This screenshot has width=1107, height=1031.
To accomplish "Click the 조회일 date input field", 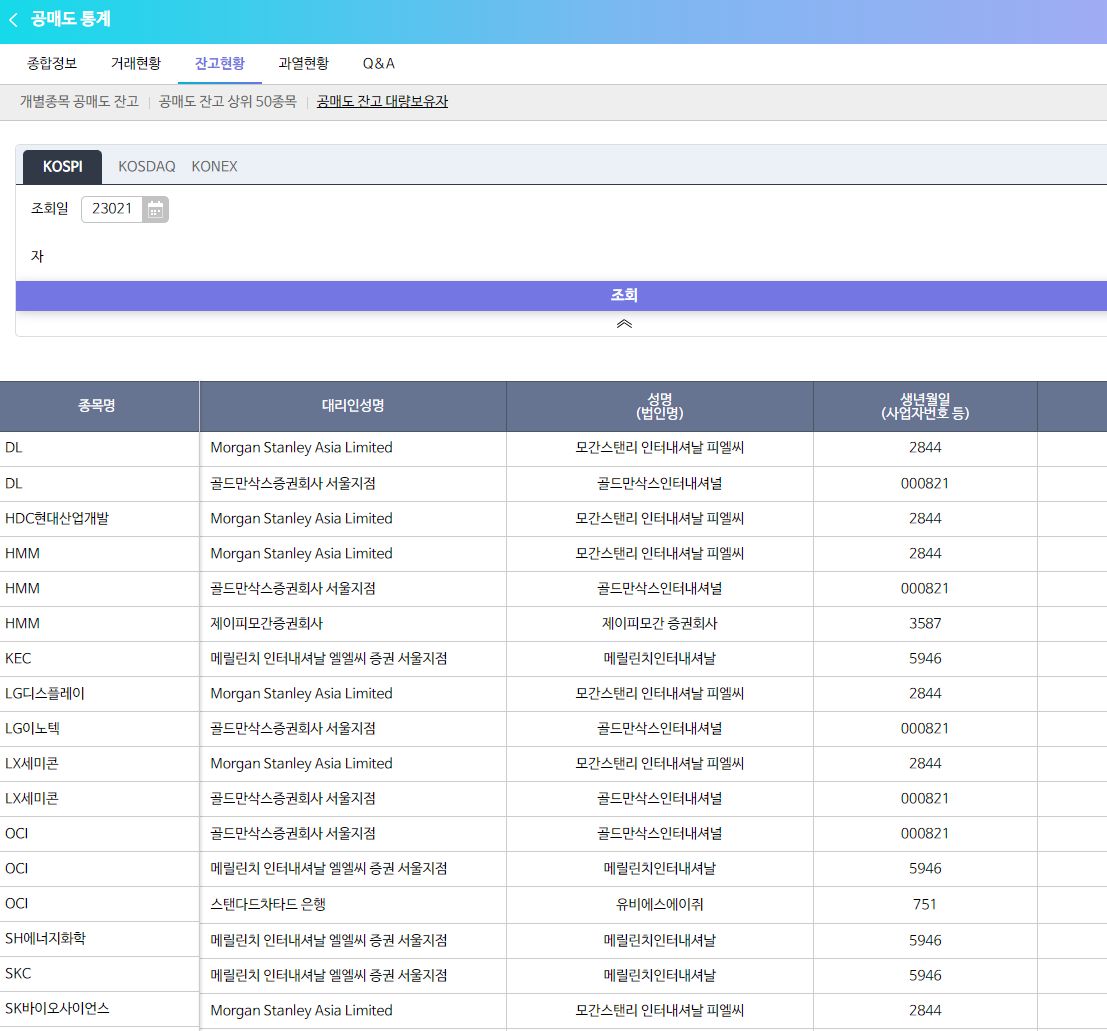I will click(112, 210).
